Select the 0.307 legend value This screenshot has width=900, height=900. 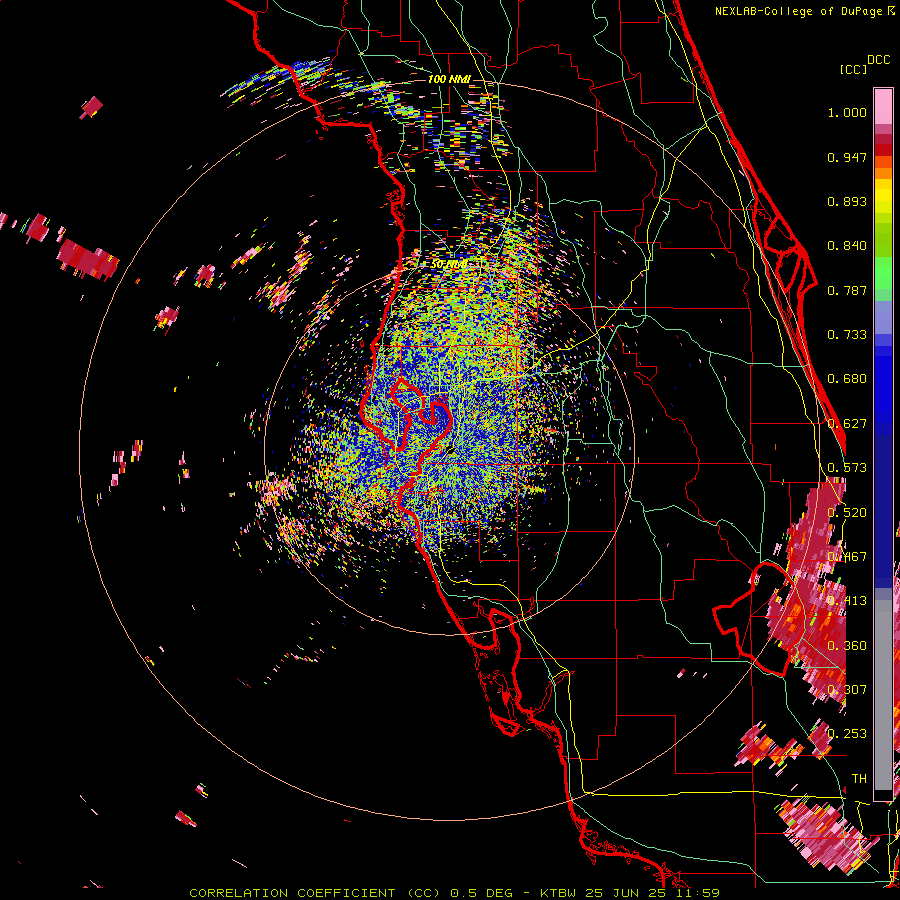point(847,689)
